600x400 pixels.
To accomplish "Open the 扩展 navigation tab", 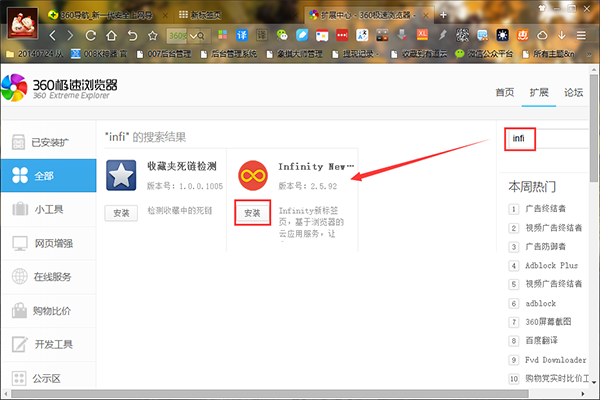I will [x=539, y=92].
